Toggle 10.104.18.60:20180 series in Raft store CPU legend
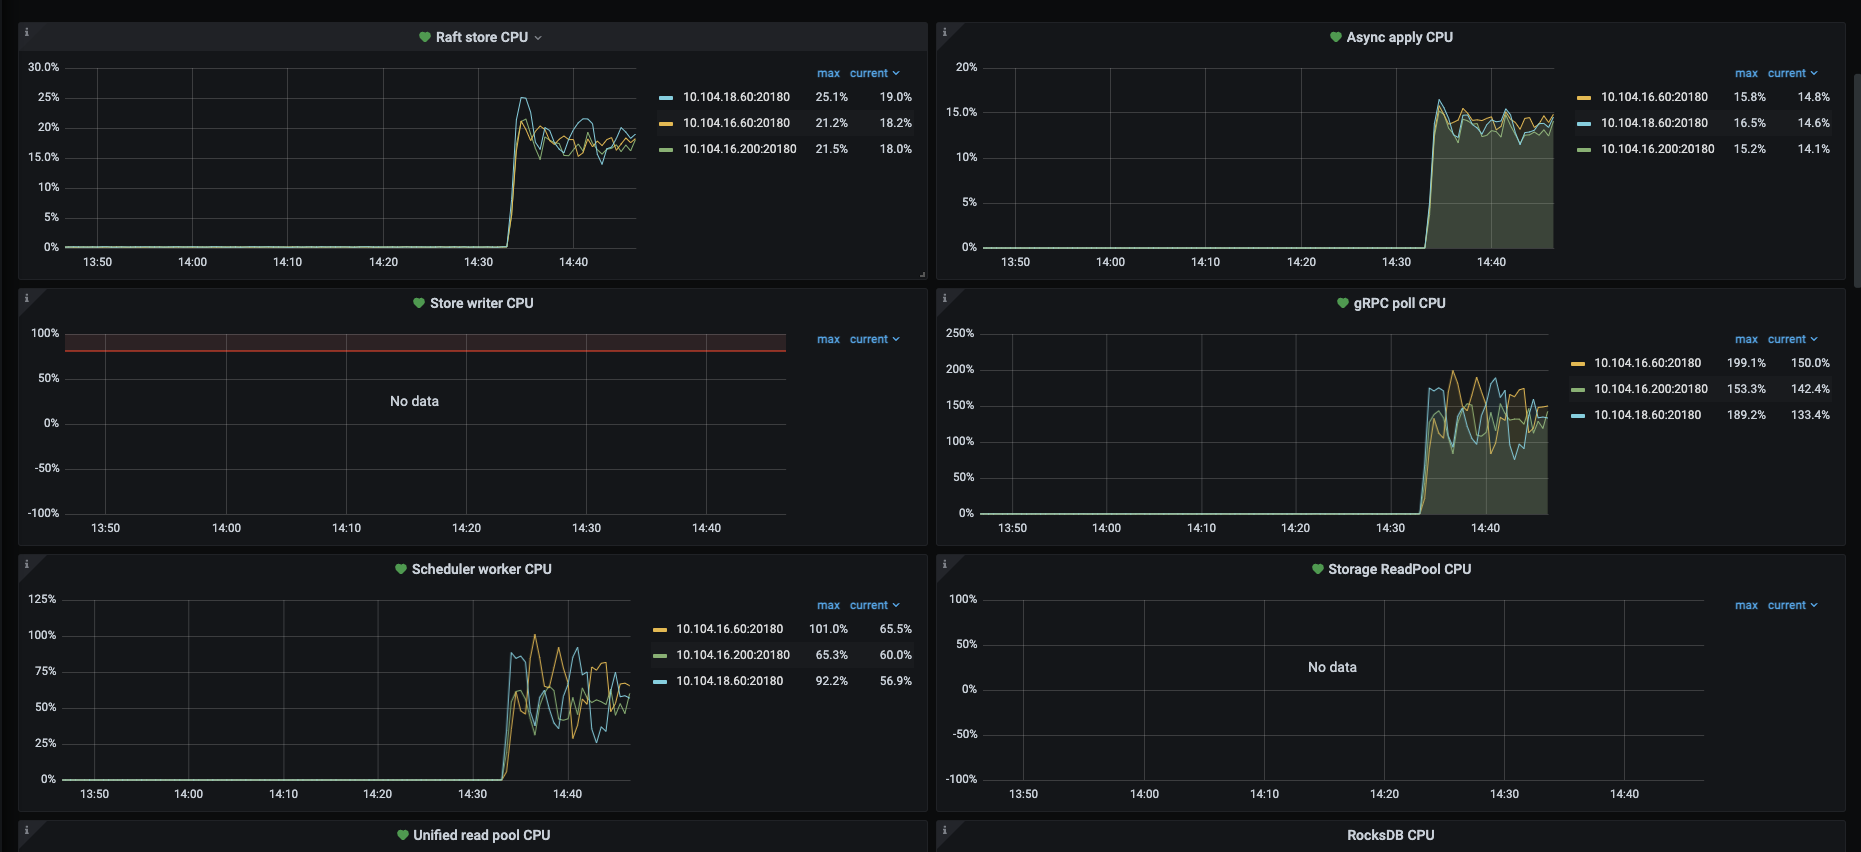Viewport: 1861px width, 852px height. [736, 97]
